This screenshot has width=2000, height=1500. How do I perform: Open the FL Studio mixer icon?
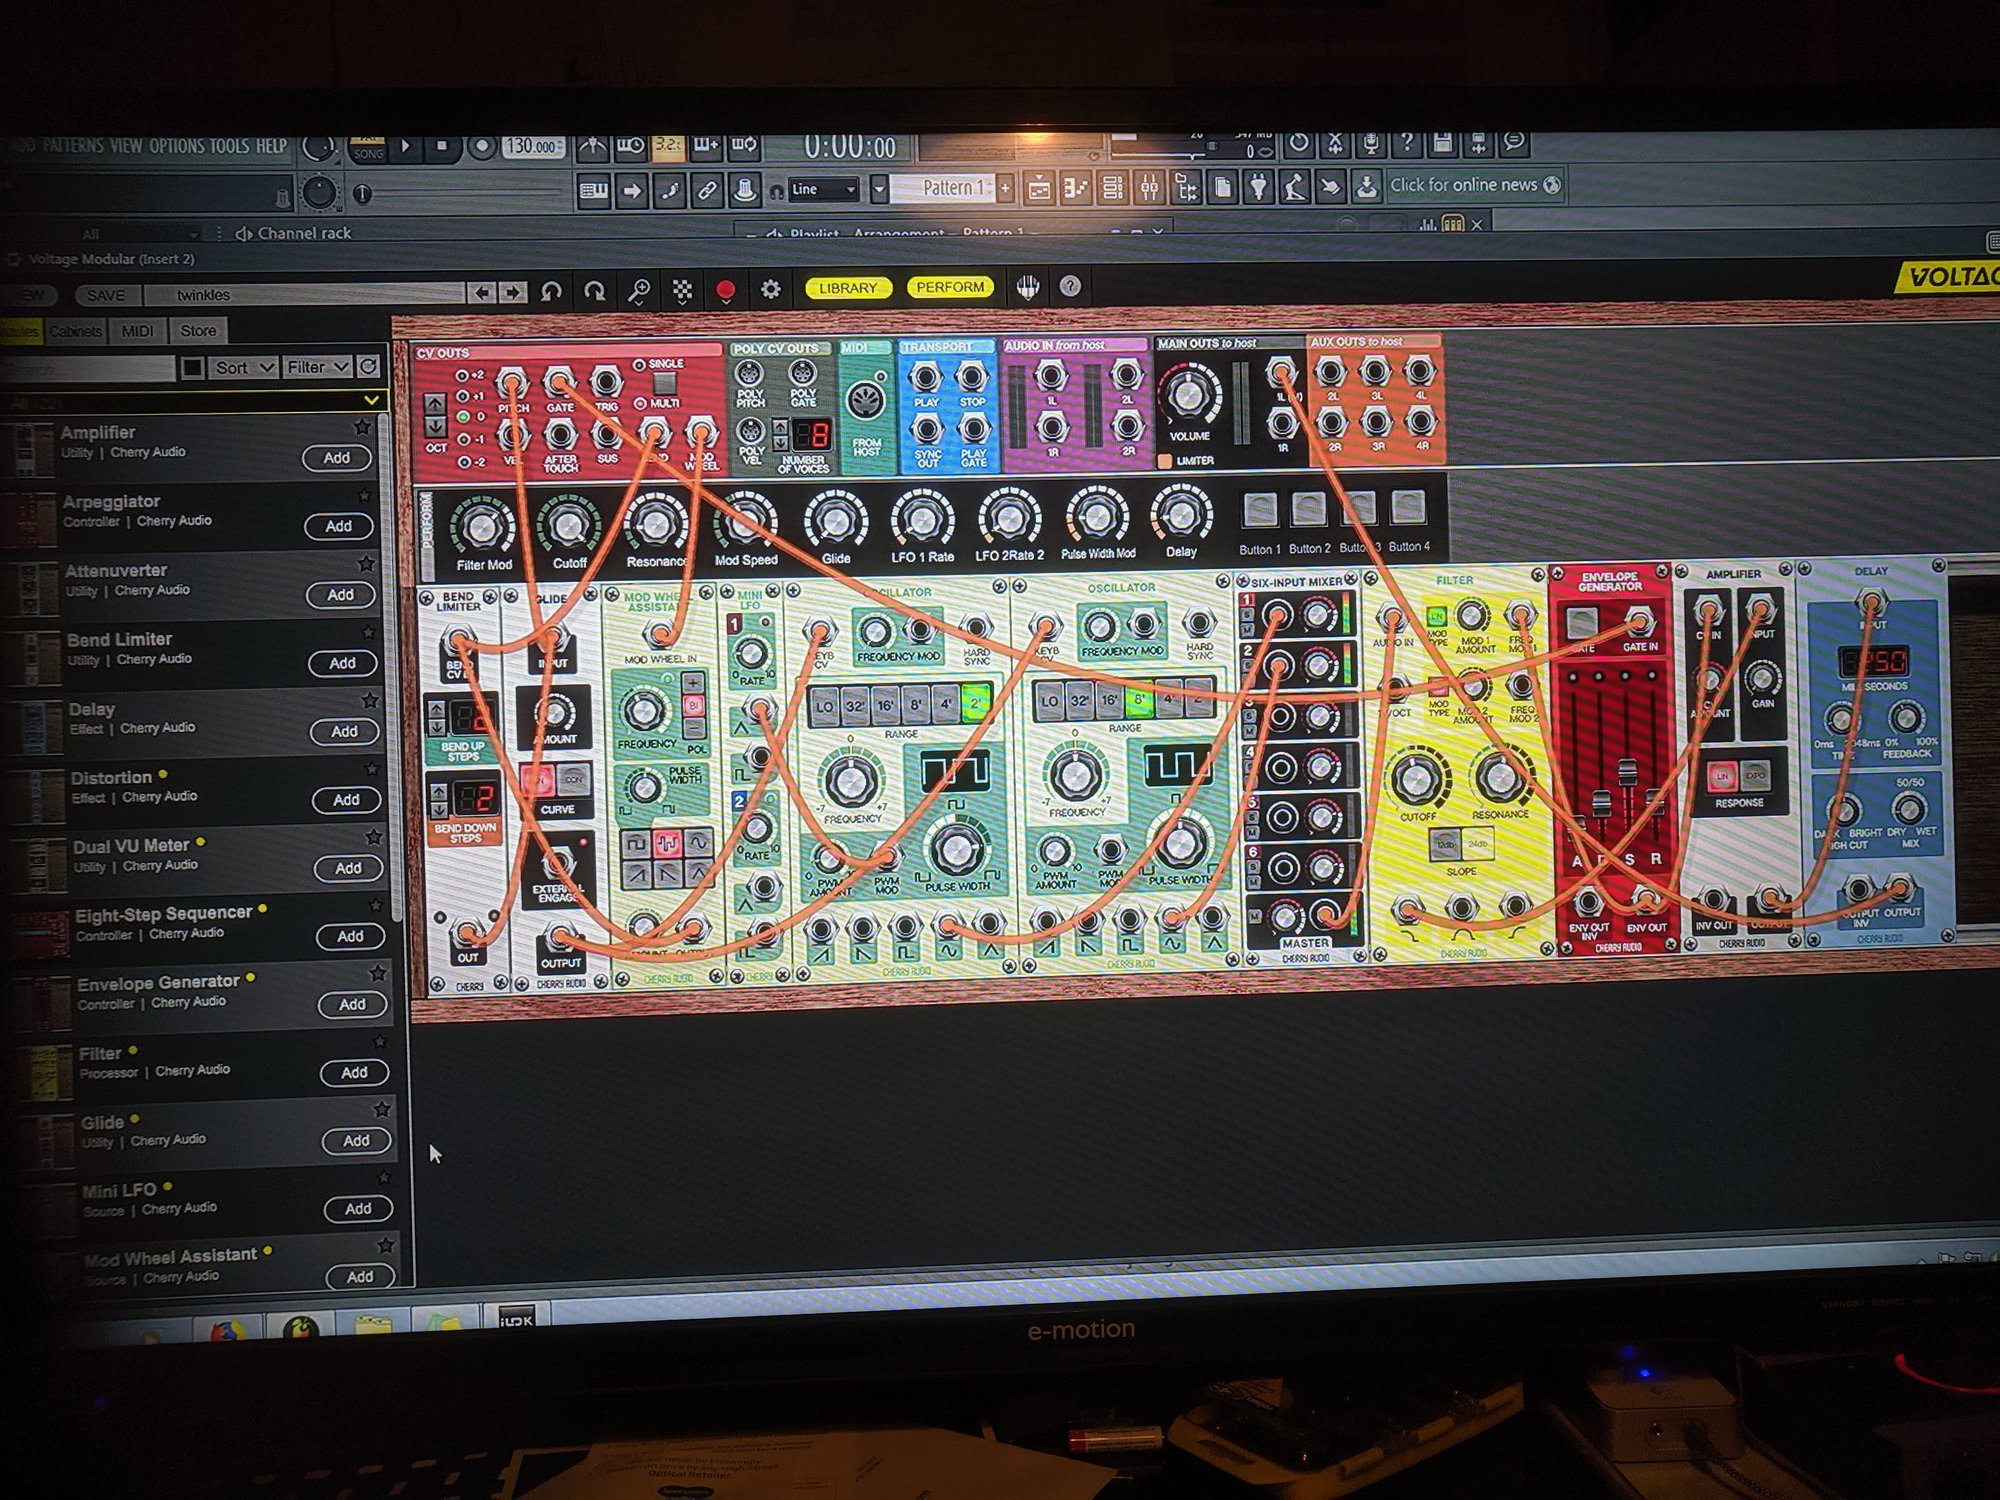1150,188
